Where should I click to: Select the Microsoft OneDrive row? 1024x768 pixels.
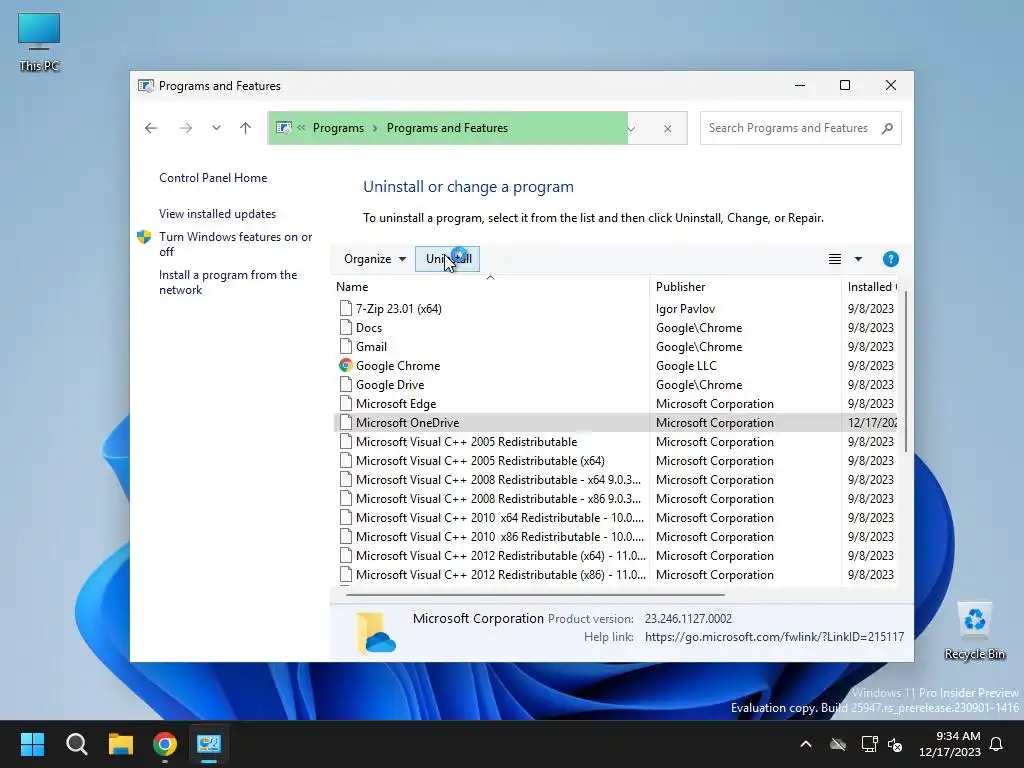(615, 423)
